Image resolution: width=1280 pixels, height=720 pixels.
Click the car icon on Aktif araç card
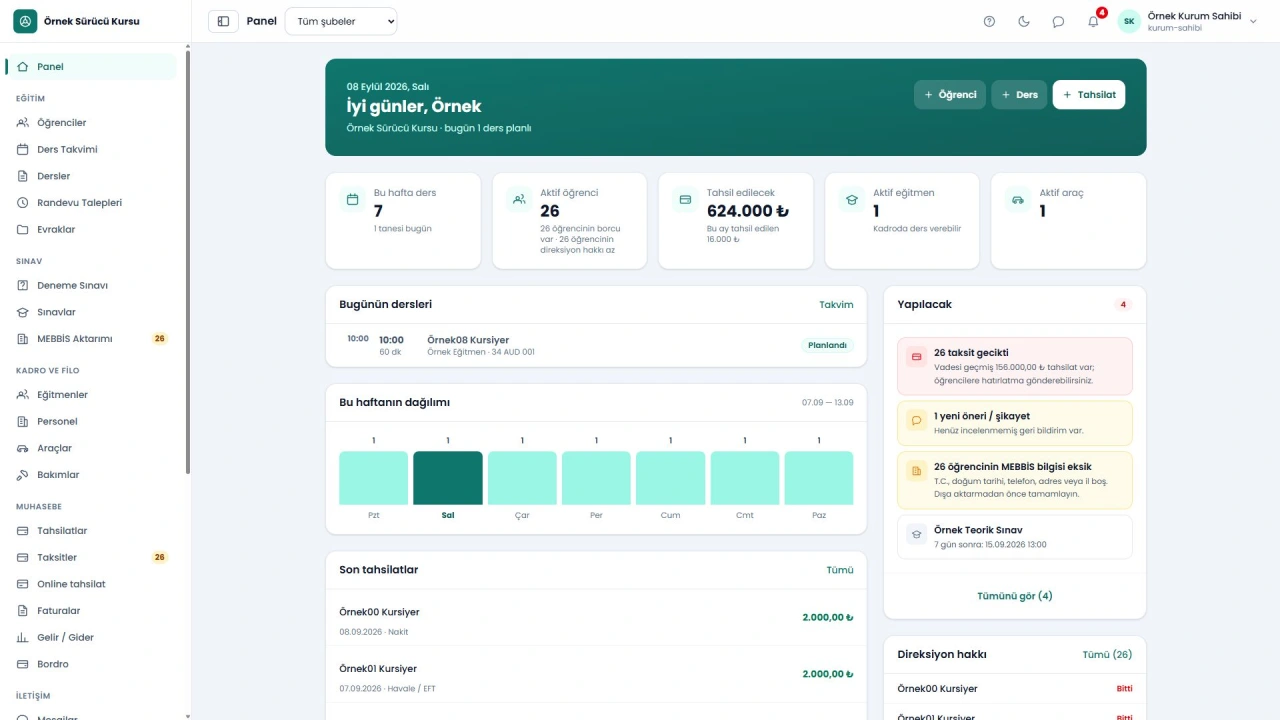tap(1018, 200)
